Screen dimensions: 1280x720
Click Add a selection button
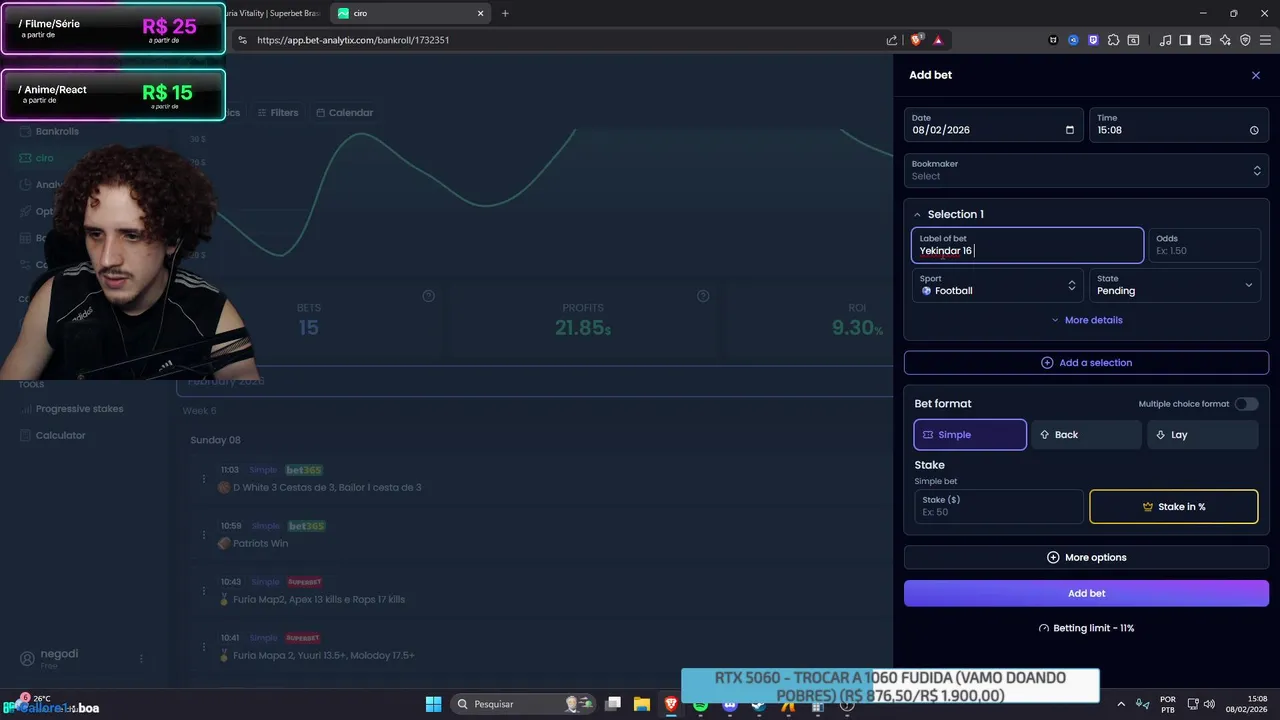pyautogui.click(x=1086, y=363)
